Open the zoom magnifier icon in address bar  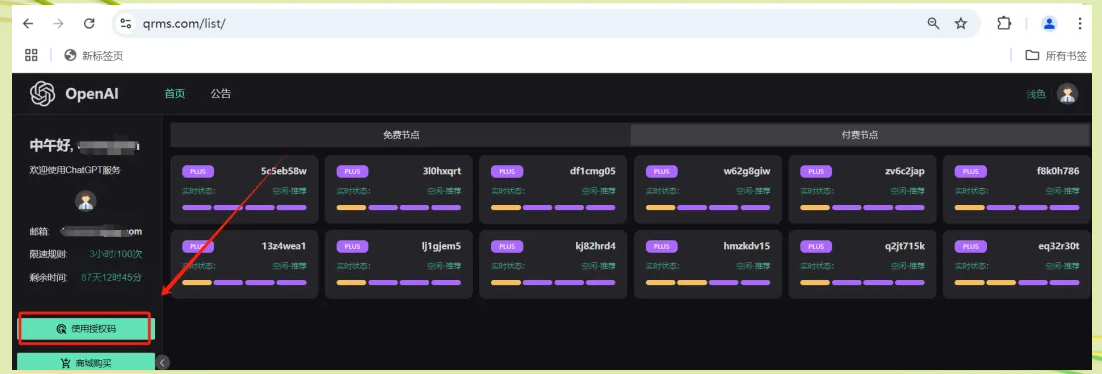(933, 23)
